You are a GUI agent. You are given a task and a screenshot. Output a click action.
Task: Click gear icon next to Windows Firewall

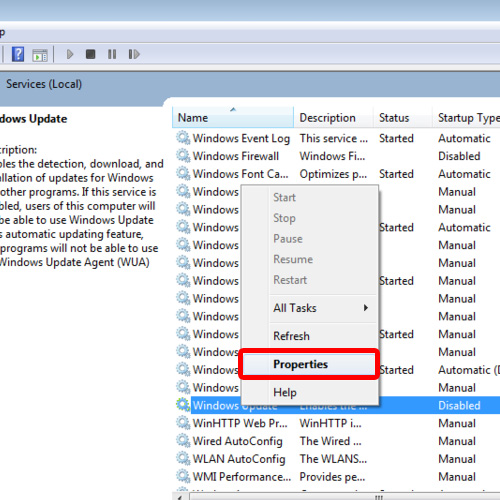pyautogui.click(x=183, y=156)
